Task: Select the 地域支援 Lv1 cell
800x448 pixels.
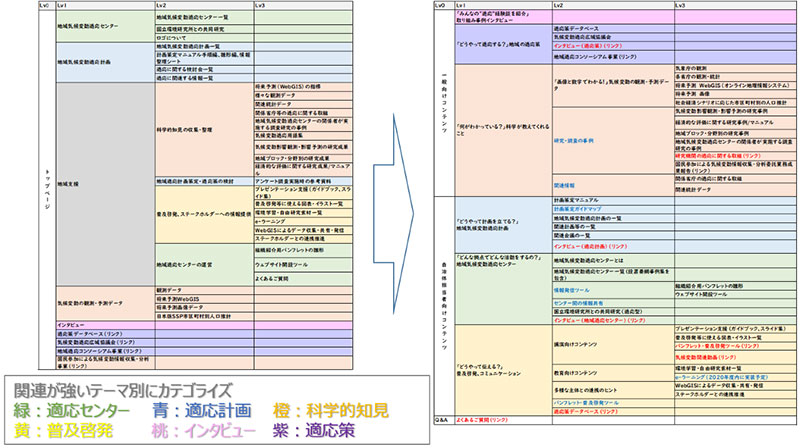Action: [x=70, y=183]
